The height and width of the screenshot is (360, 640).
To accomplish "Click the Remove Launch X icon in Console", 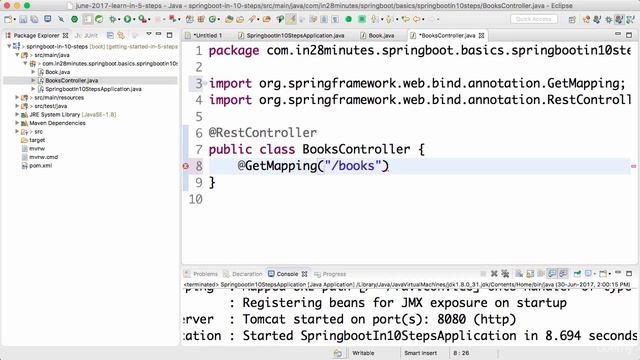I will 494,273.
